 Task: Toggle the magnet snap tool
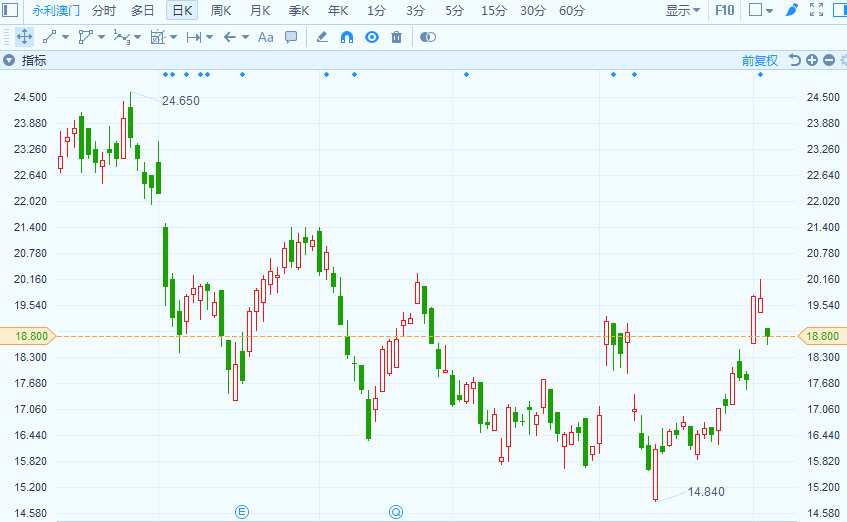click(347, 37)
